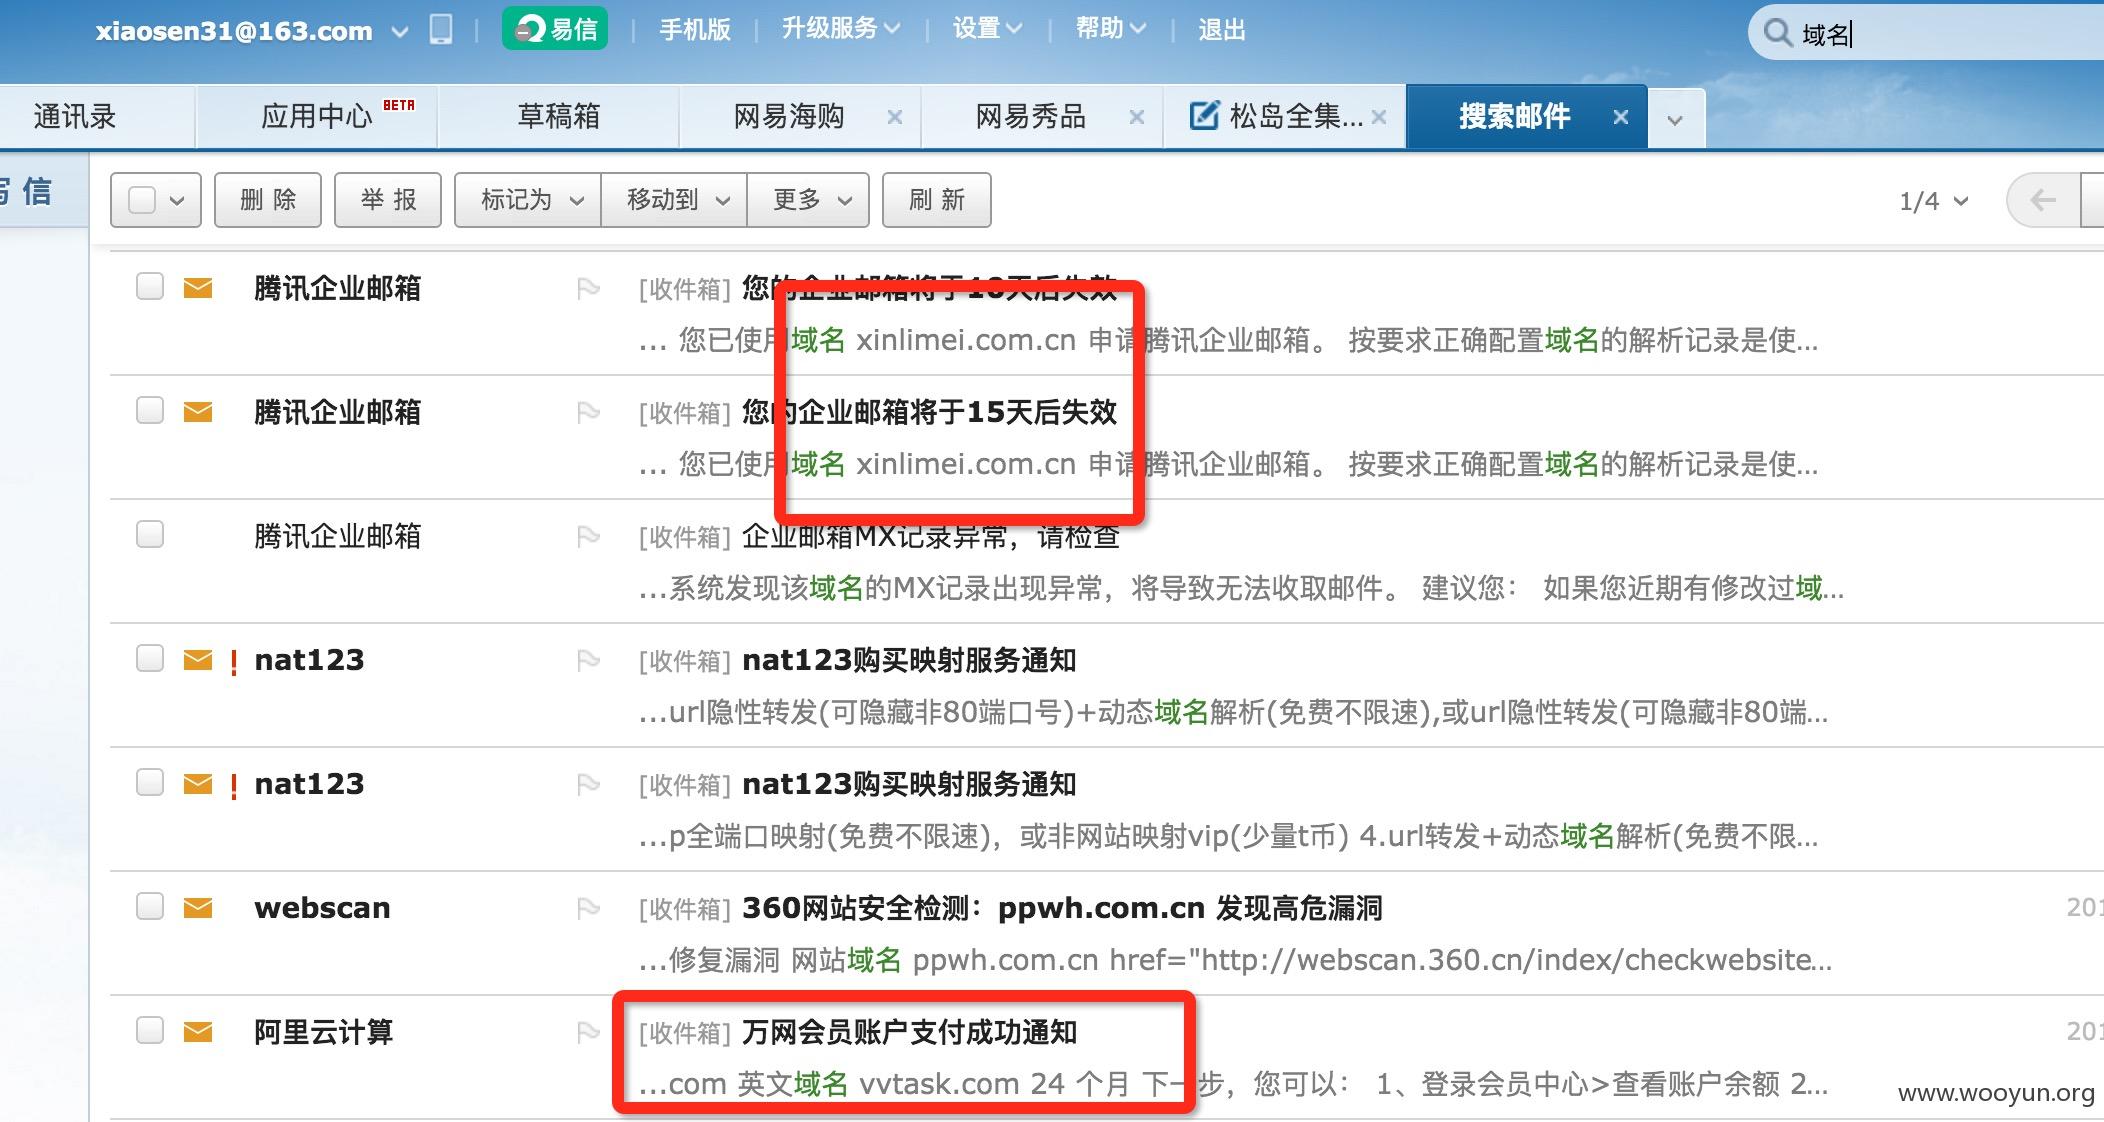Click the 退出 logout link

[x=1222, y=30]
